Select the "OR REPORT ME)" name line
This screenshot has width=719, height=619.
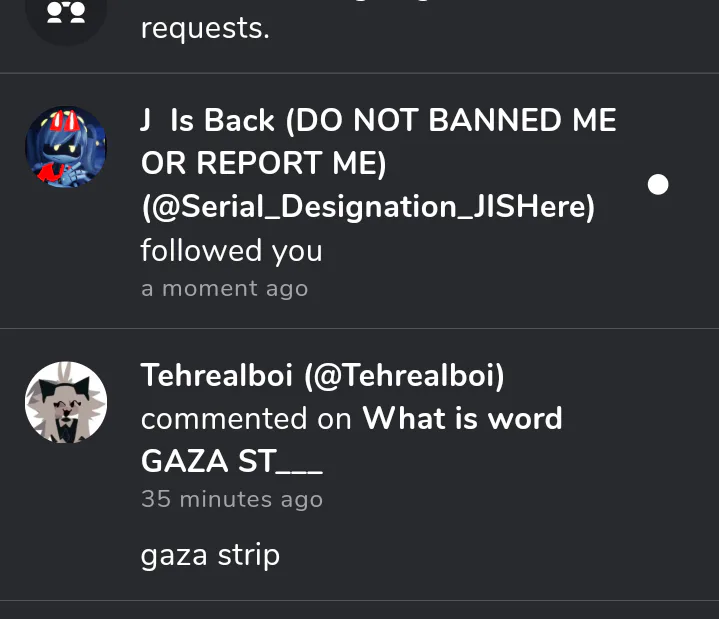tap(264, 163)
